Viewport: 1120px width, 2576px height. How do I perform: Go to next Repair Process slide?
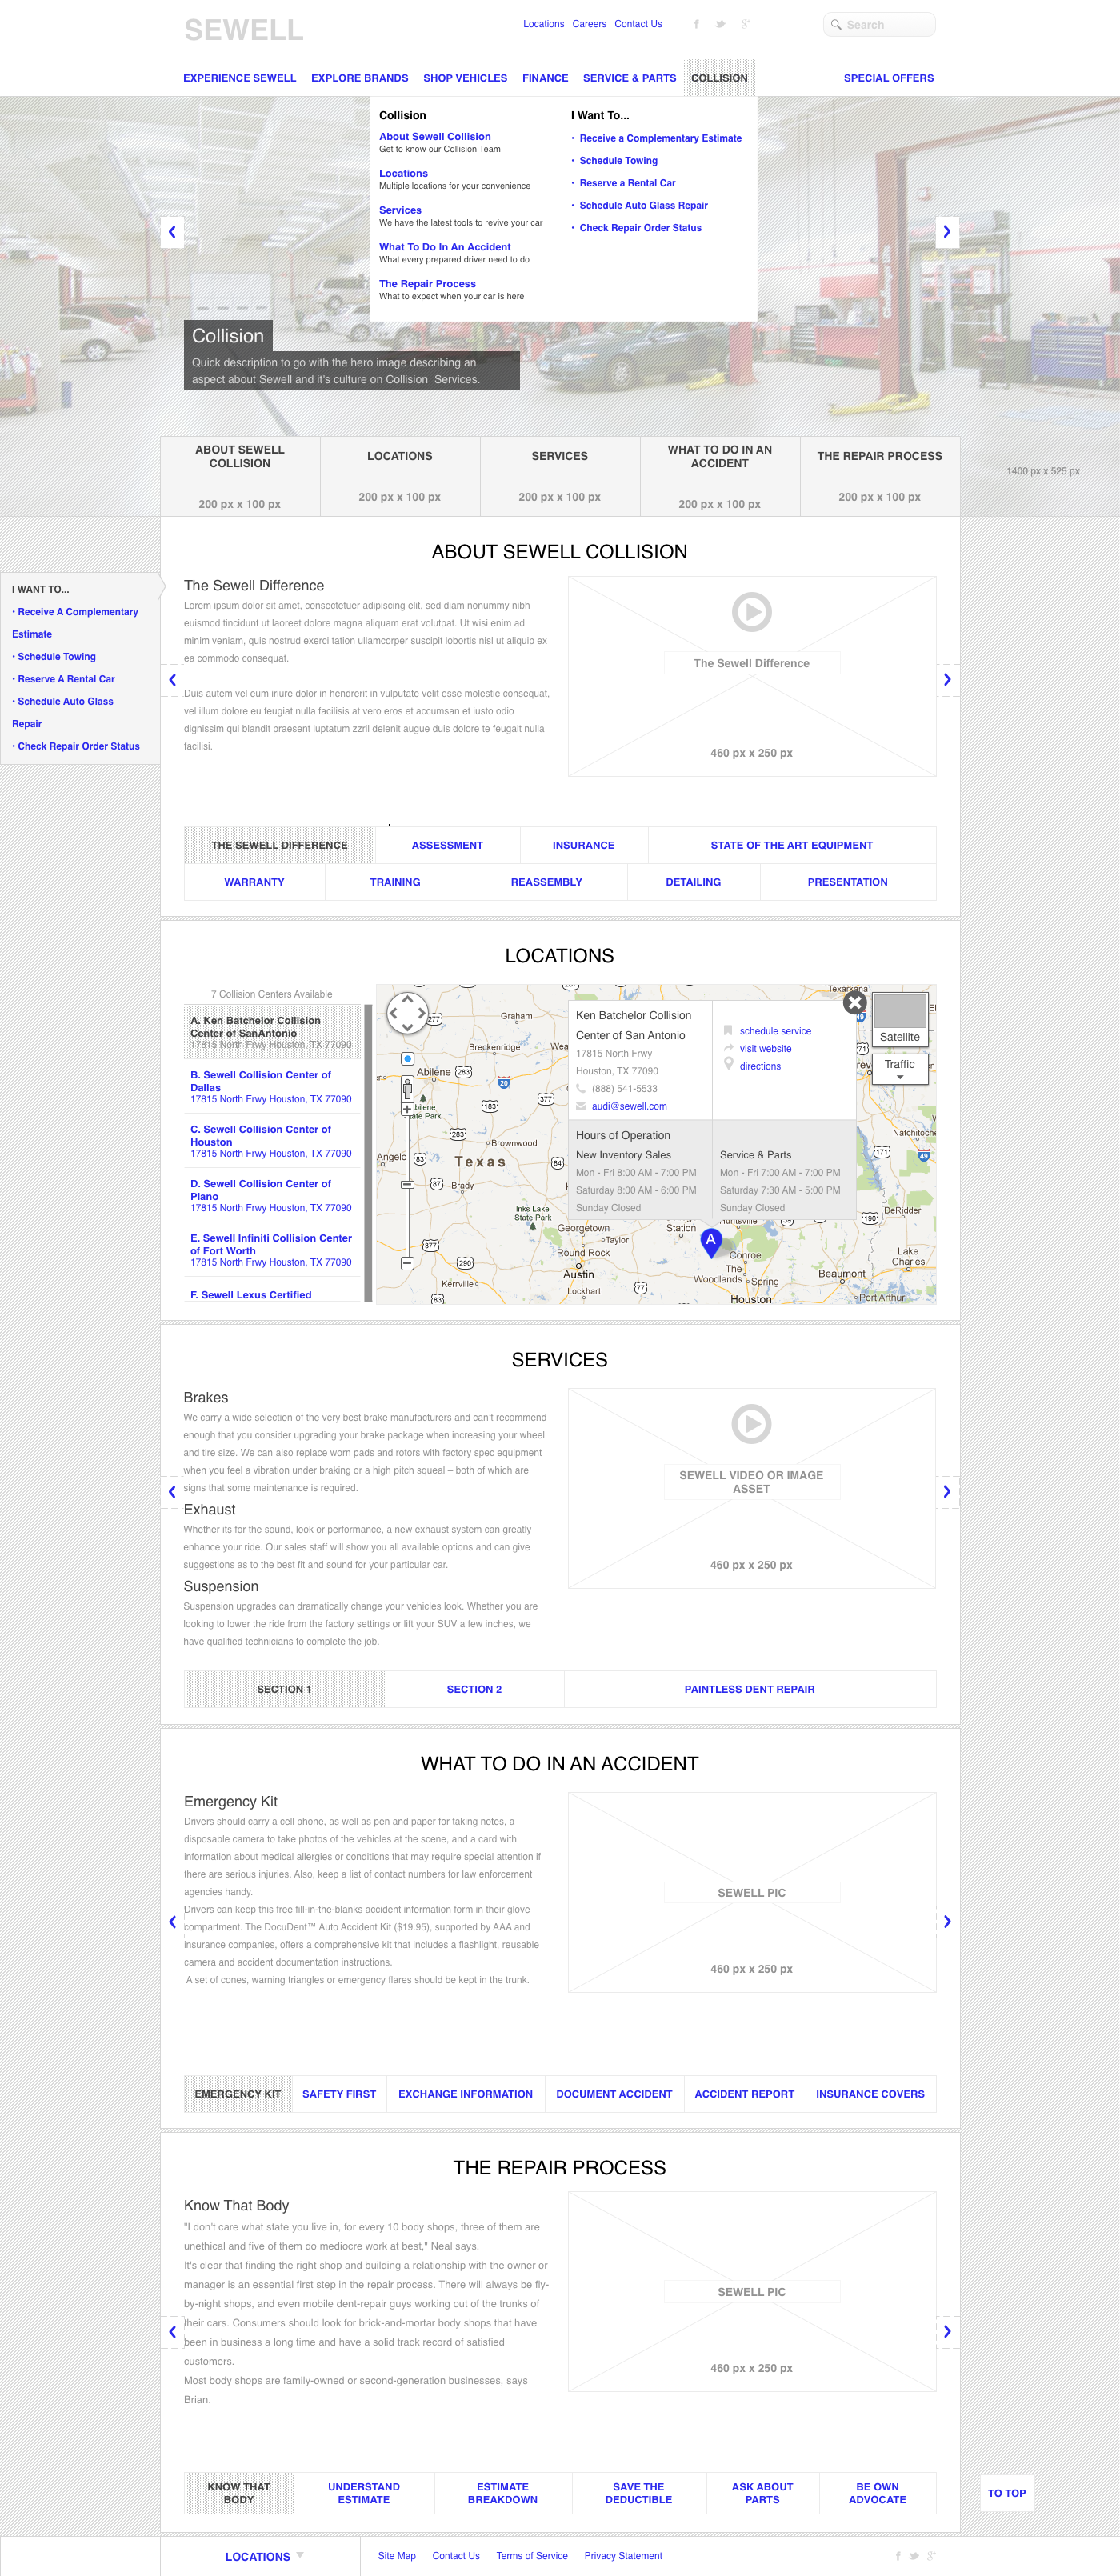pyautogui.click(x=947, y=2332)
